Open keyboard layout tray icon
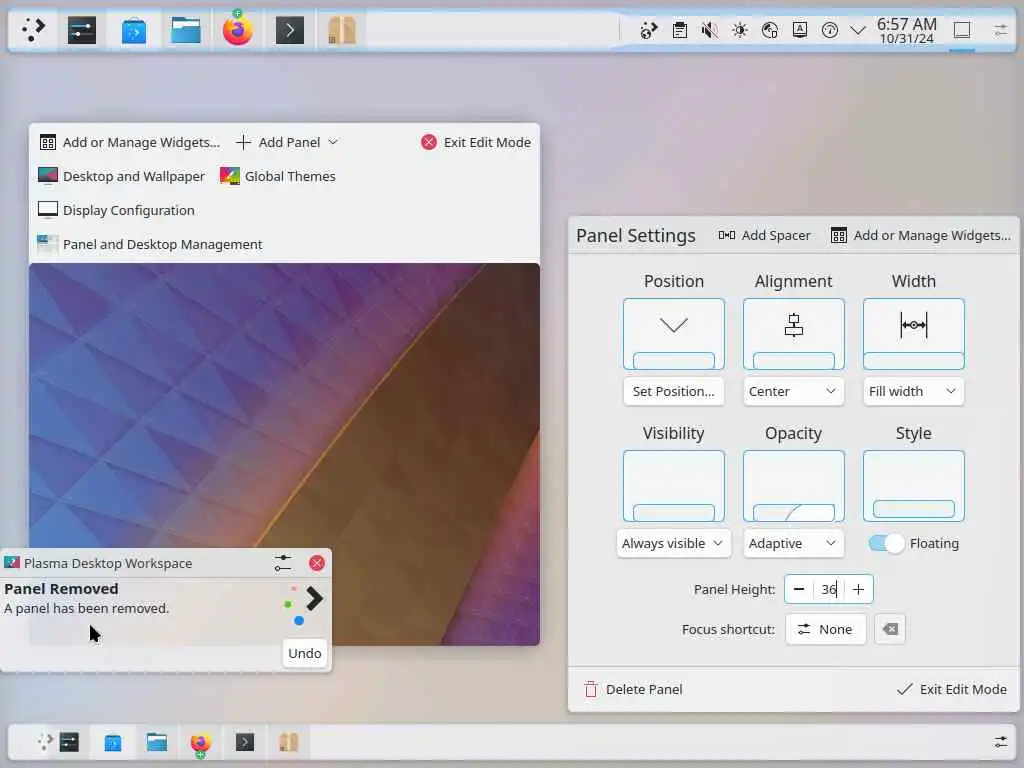1024x768 pixels. click(800, 30)
